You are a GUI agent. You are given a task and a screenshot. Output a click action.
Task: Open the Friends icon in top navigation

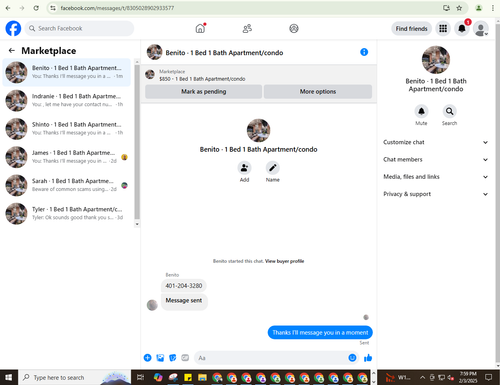(x=247, y=29)
